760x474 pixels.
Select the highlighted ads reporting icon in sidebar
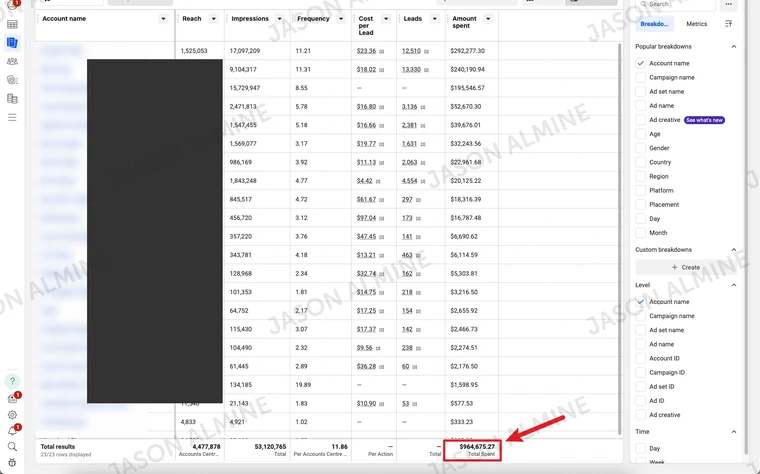(12, 43)
